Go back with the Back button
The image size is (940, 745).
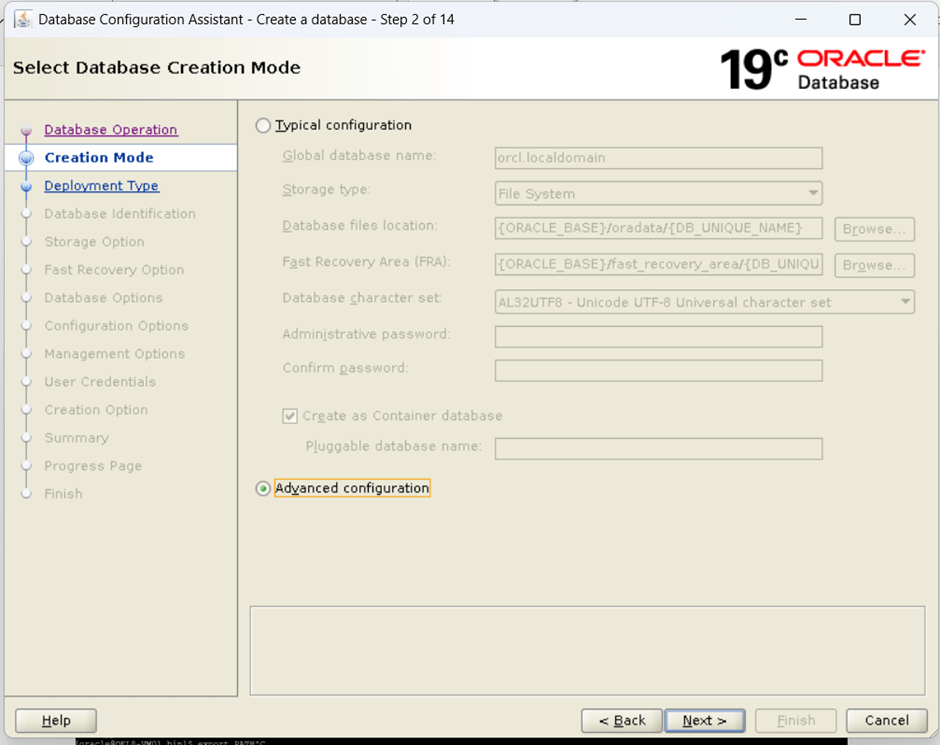tap(621, 720)
